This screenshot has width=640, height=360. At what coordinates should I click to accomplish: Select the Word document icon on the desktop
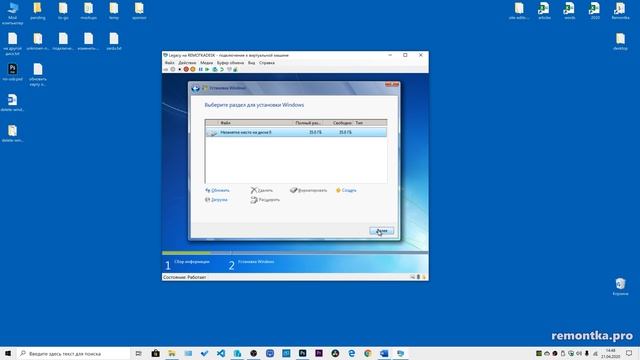tap(13, 102)
